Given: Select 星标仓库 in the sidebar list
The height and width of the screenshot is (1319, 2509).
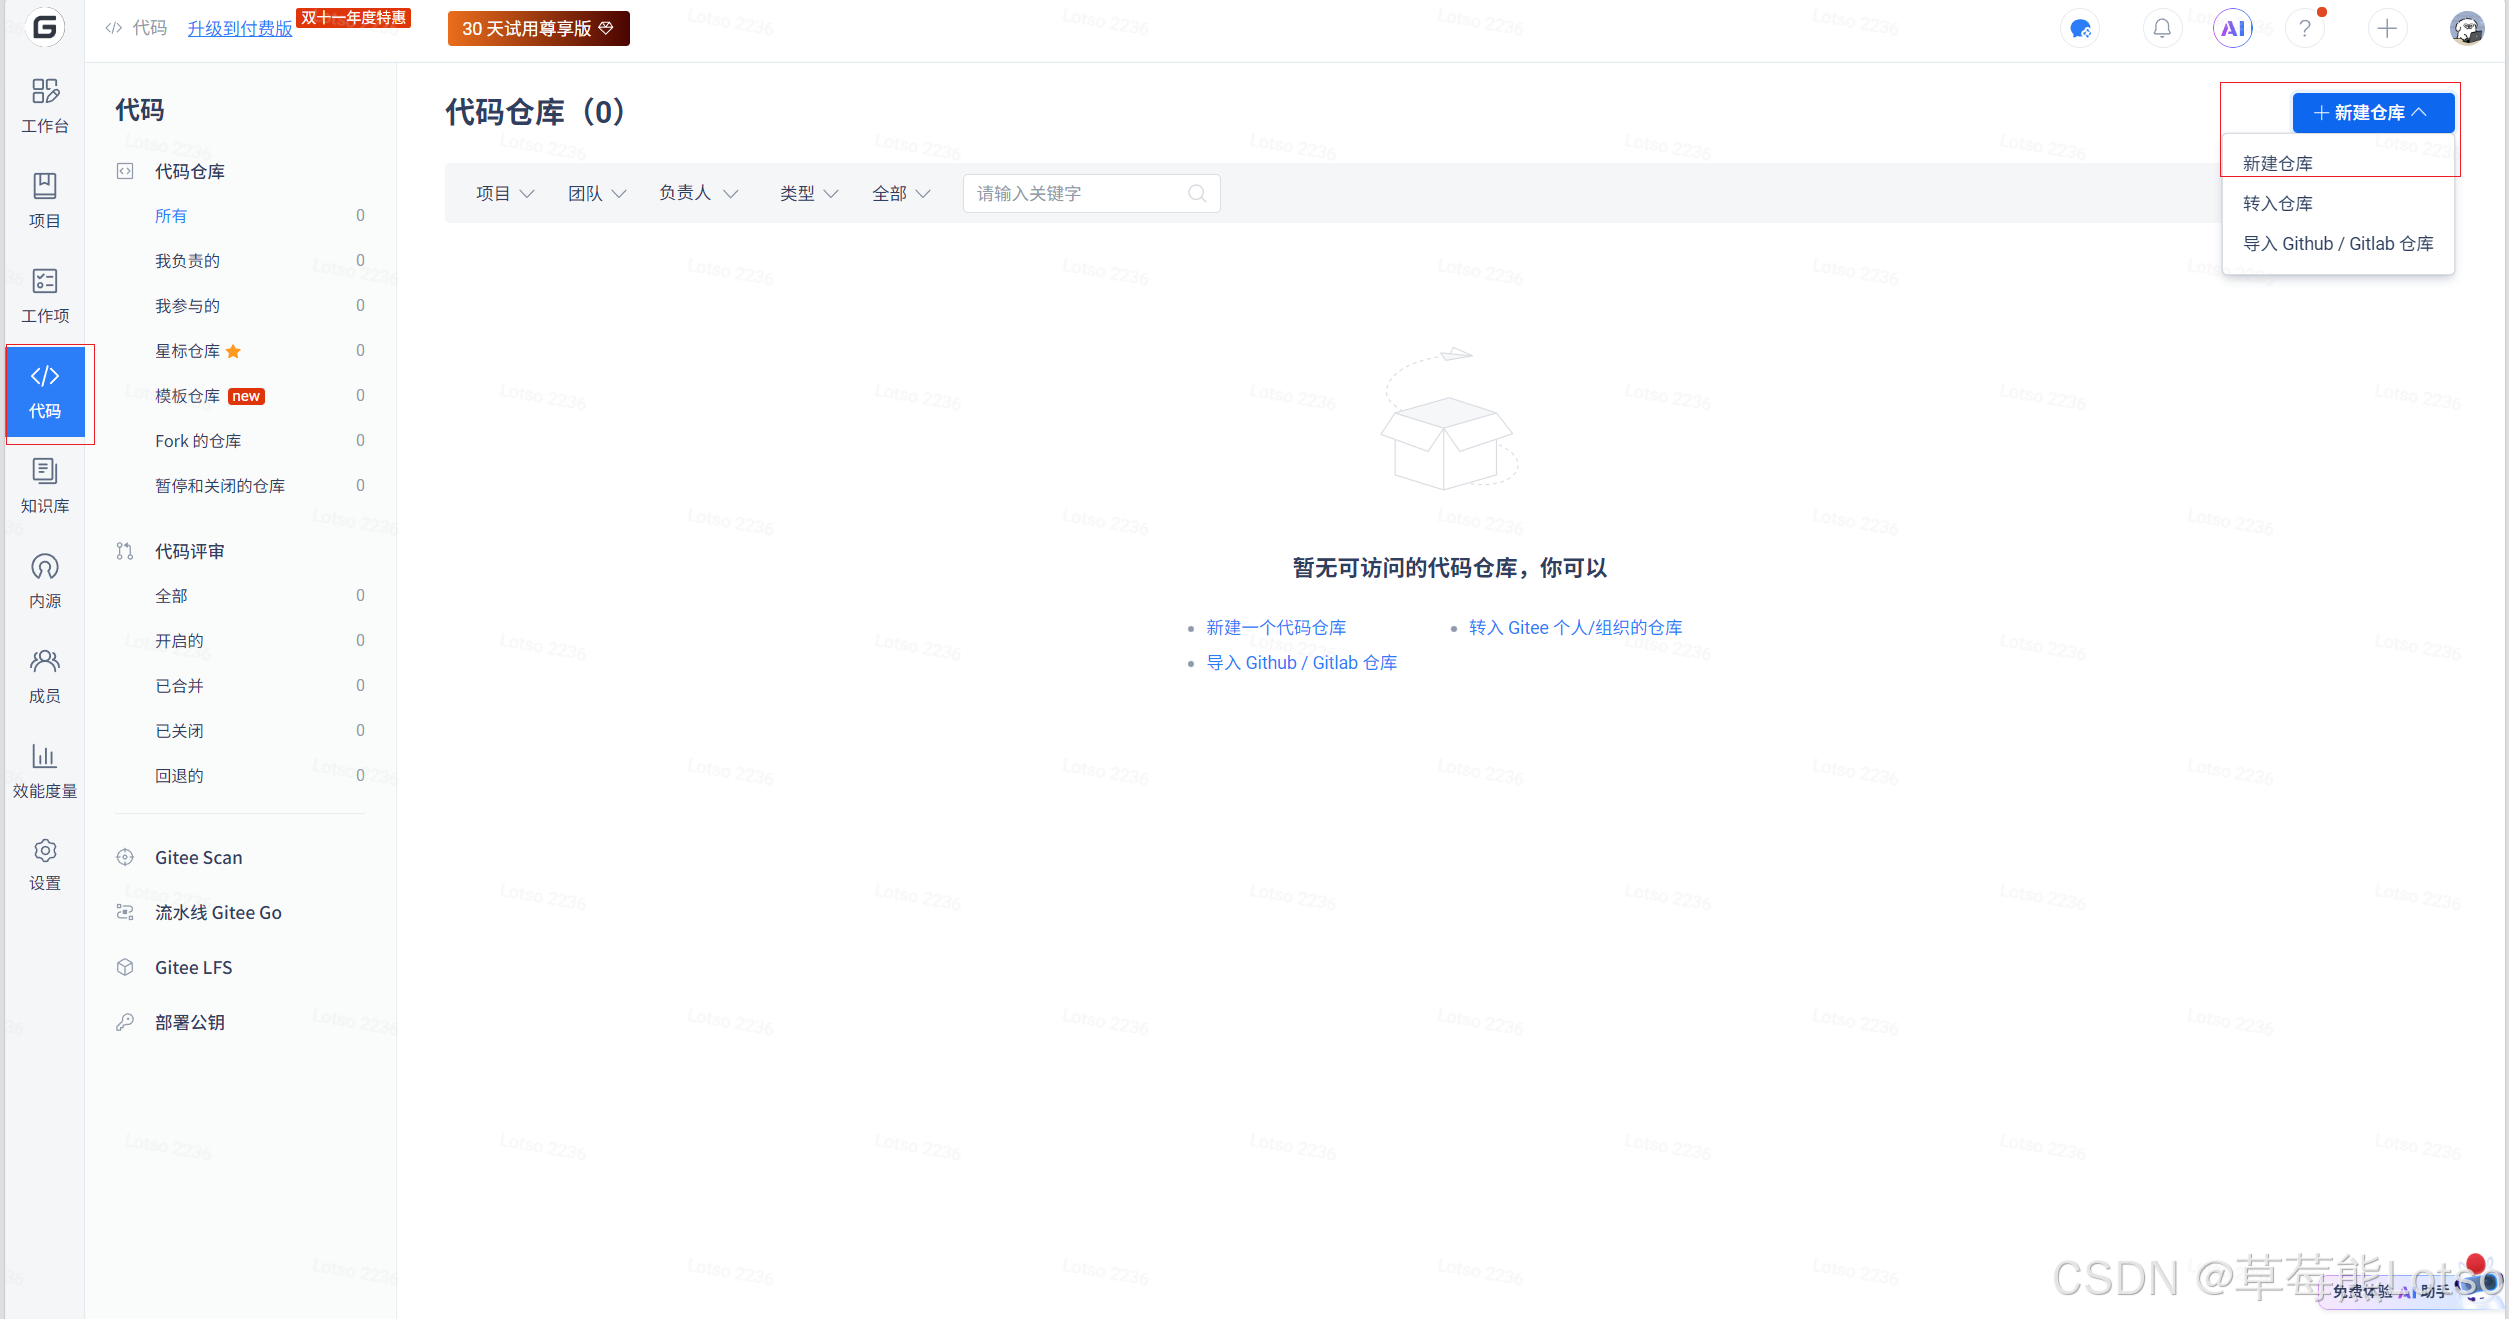Looking at the screenshot, I should [188, 351].
